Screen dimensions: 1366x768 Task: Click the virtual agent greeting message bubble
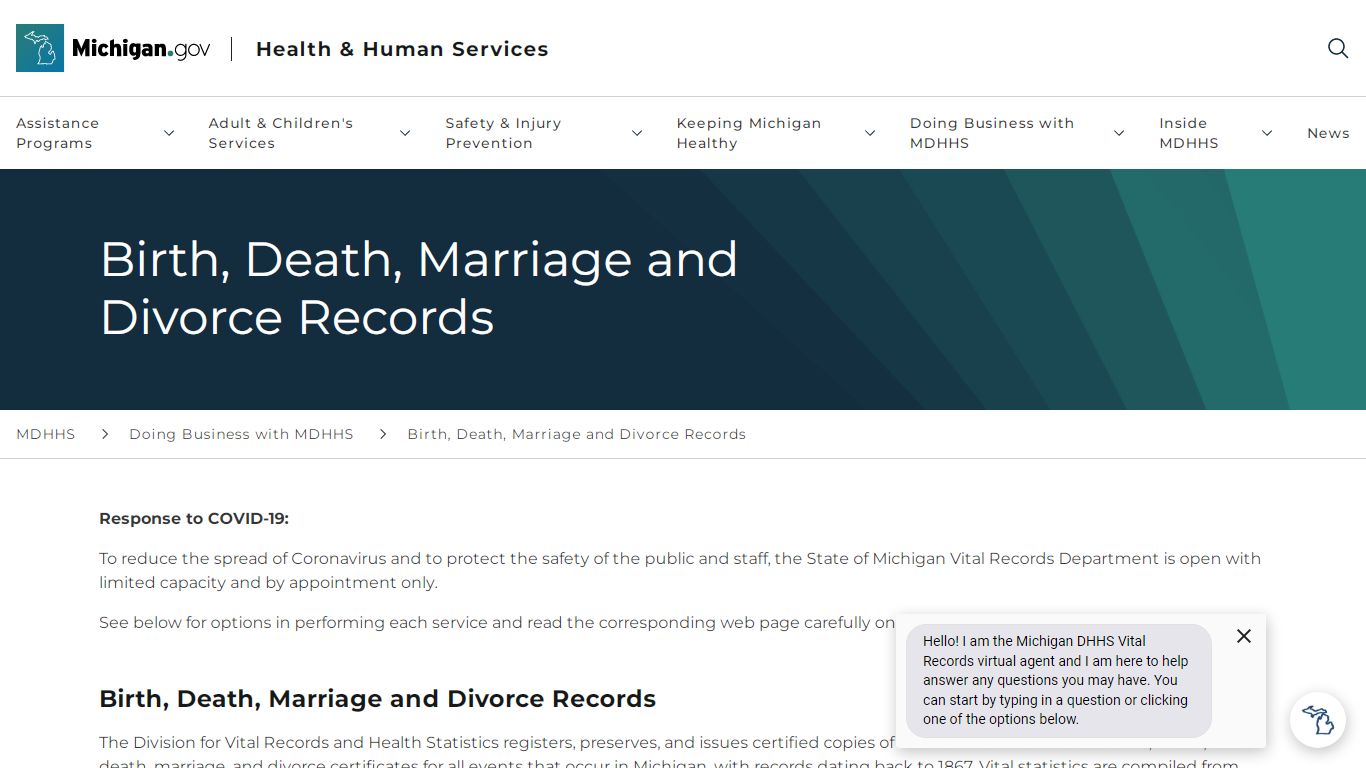pos(1059,680)
